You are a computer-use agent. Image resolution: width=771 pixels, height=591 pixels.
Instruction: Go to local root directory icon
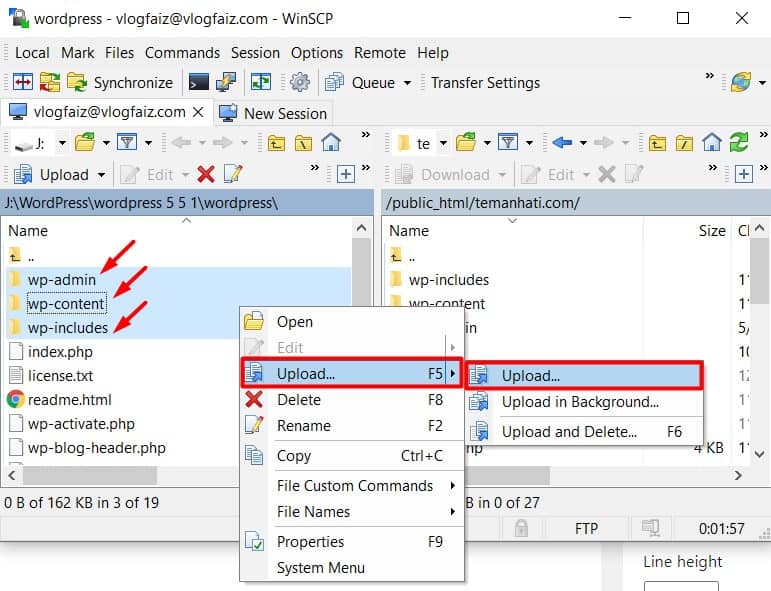(x=303, y=144)
